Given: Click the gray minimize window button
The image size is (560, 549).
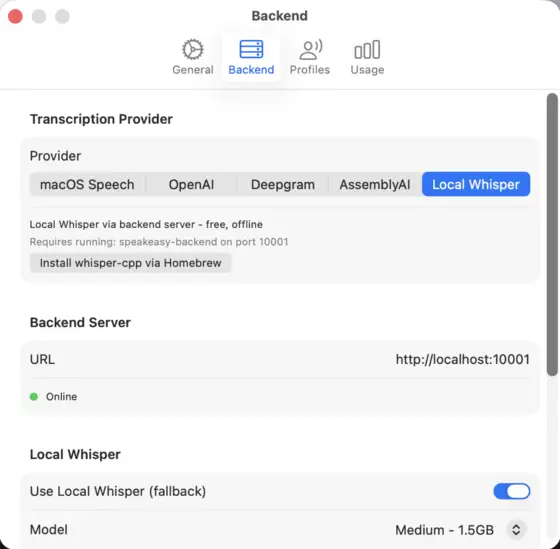Looking at the screenshot, I should tap(39, 16).
